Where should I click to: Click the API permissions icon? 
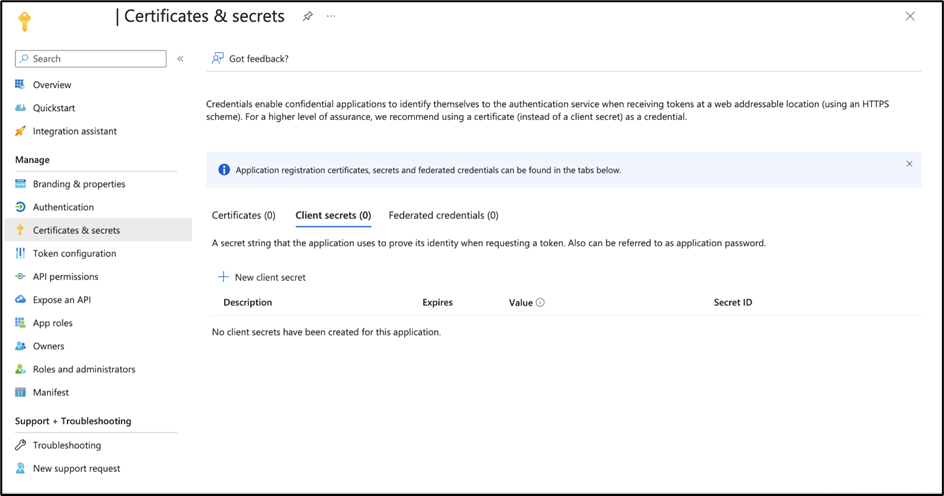pos(20,276)
